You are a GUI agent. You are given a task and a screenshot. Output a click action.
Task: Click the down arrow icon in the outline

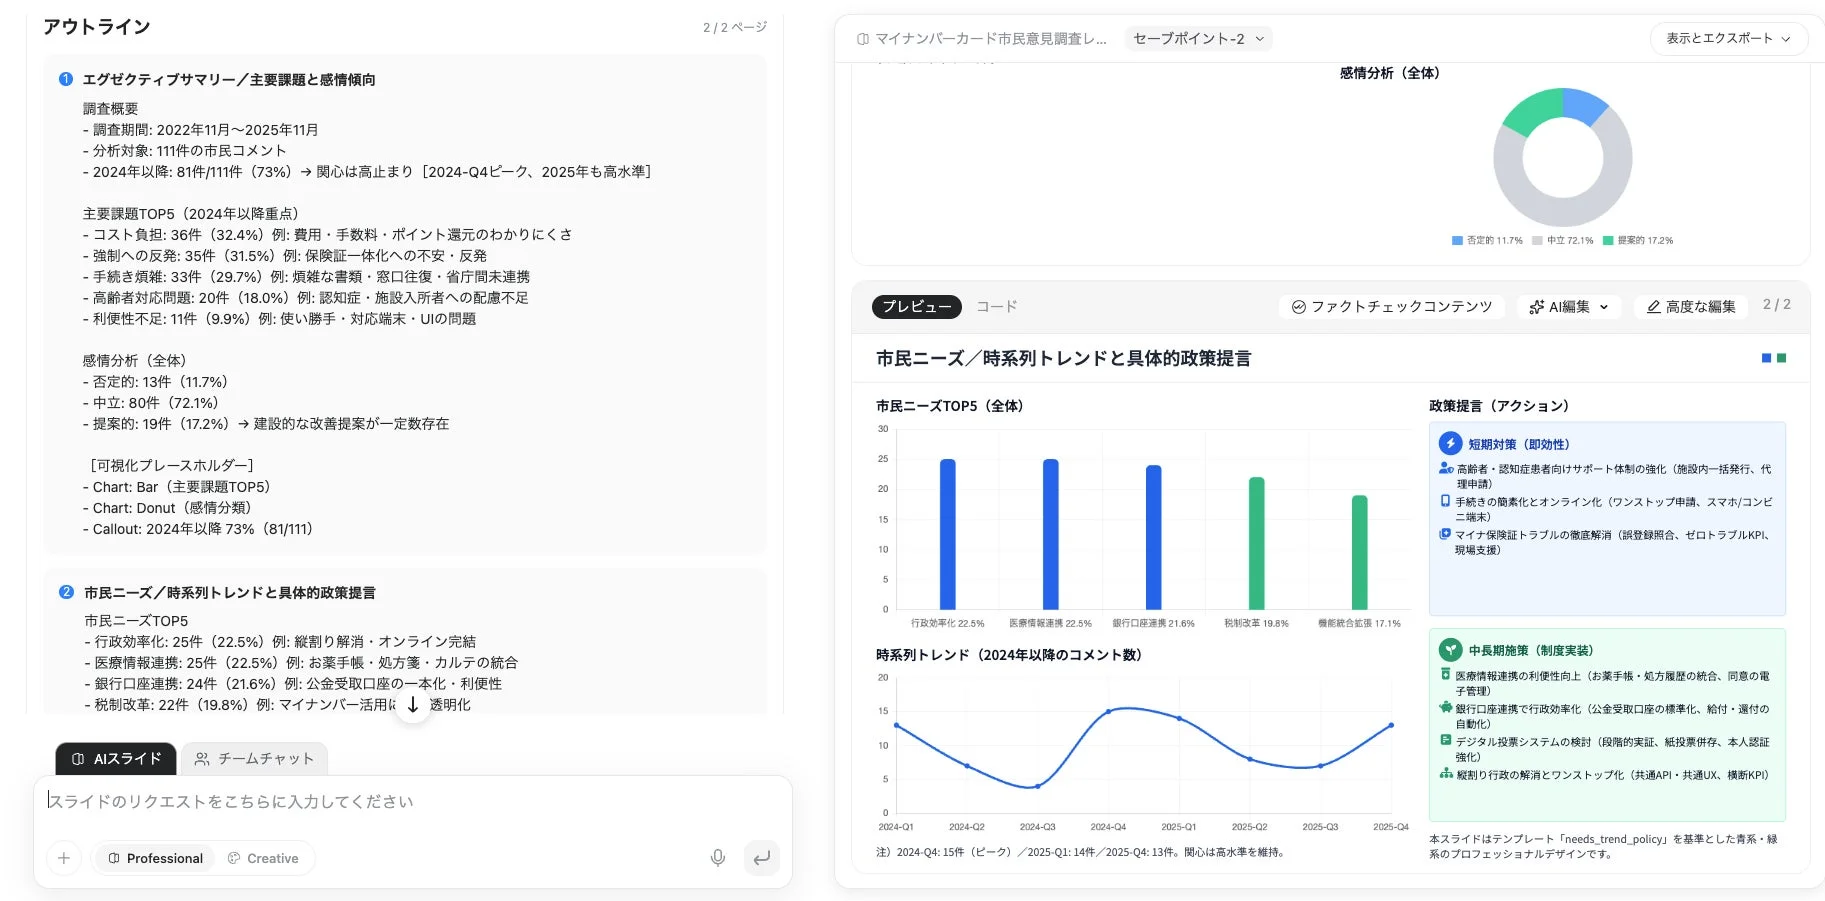point(412,706)
